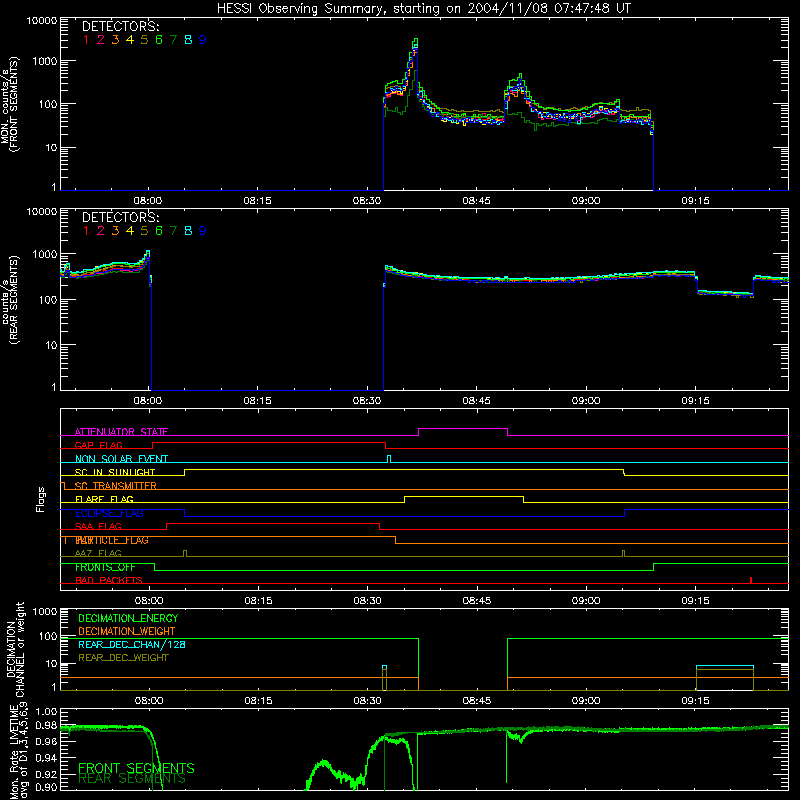Pick detector 9 in rear segments legend
The width and height of the screenshot is (800, 800).
coord(203,231)
